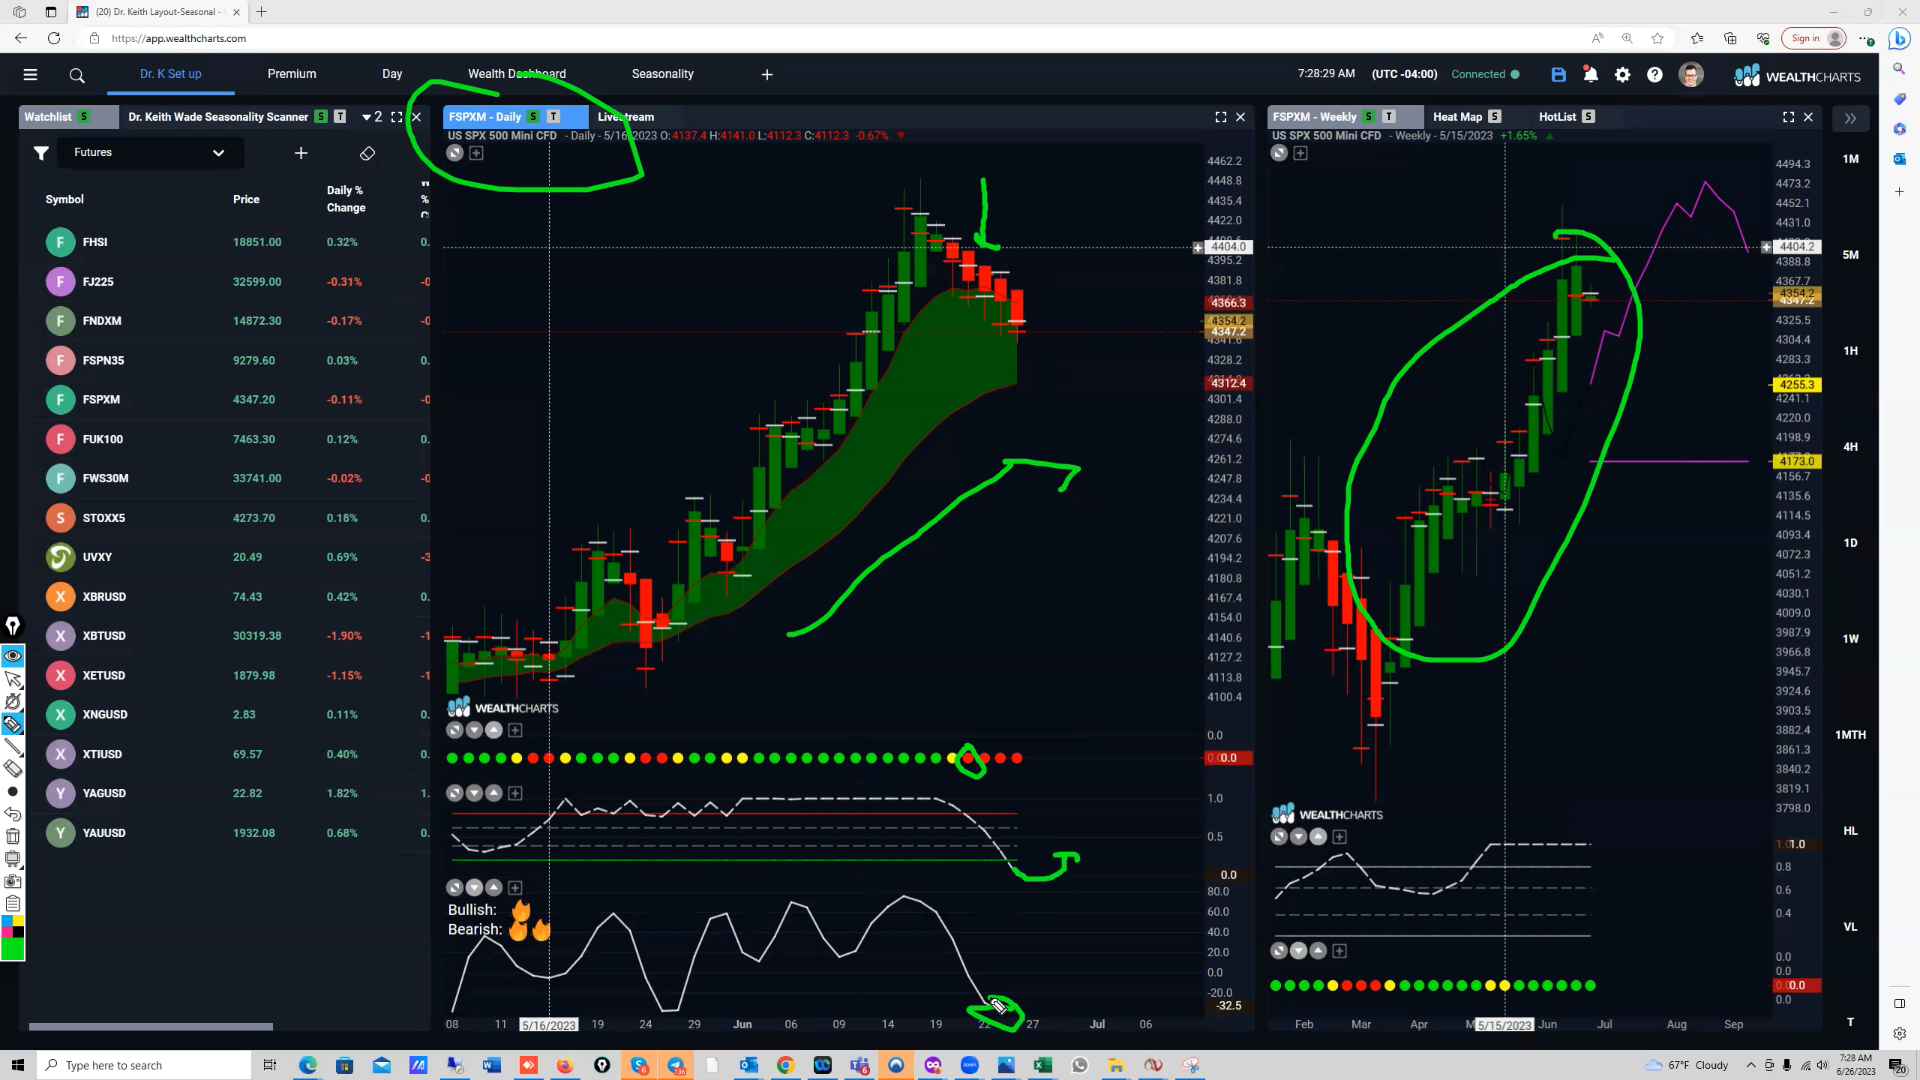
Task: Toggle T badge on FSPXM Daily tab
Action: tap(553, 117)
